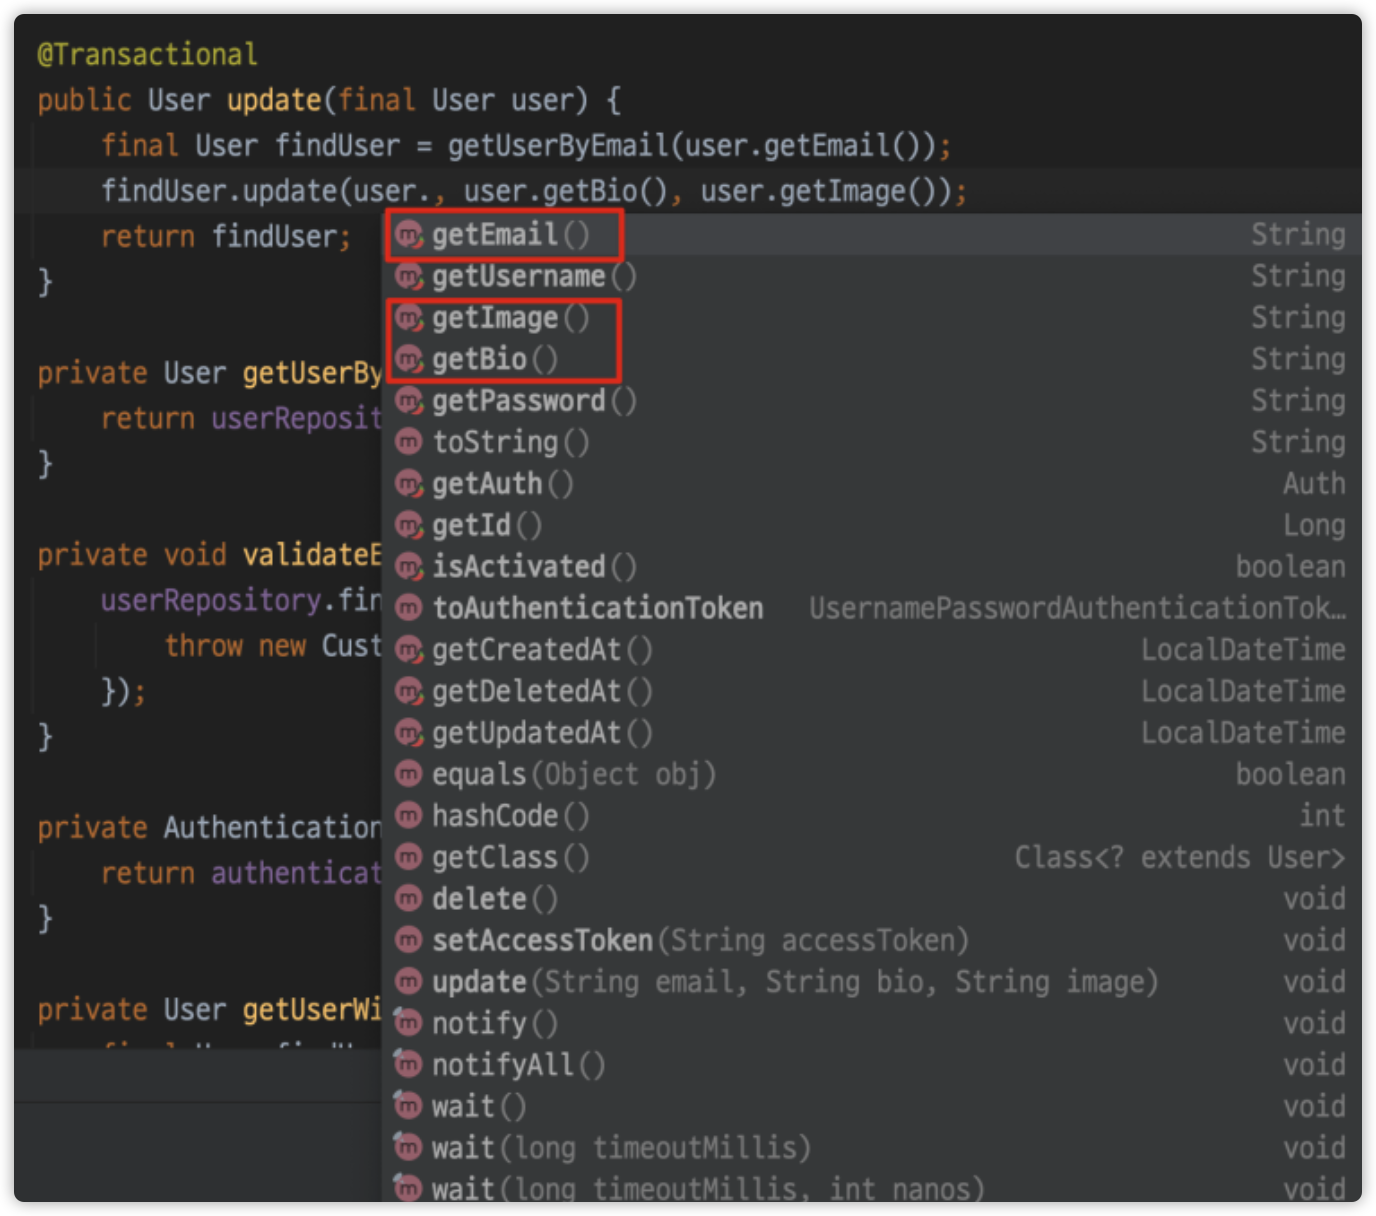Select equals(Object obj) from the list
Image resolution: width=1376 pixels, height=1216 pixels.
573,775
